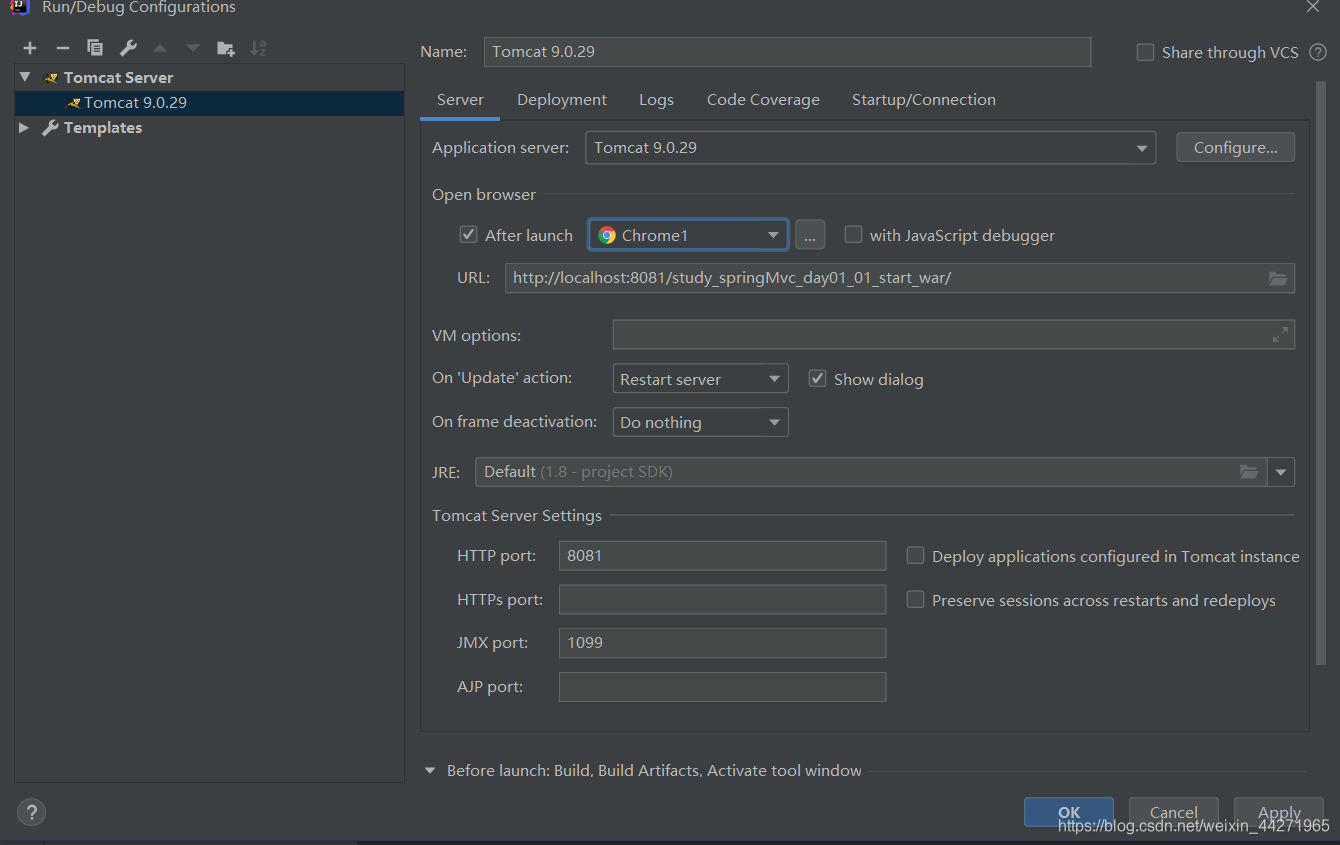Browse URL folder icon
The height and width of the screenshot is (845, 1340).
pyautogui.click(x=1278, y=278)
